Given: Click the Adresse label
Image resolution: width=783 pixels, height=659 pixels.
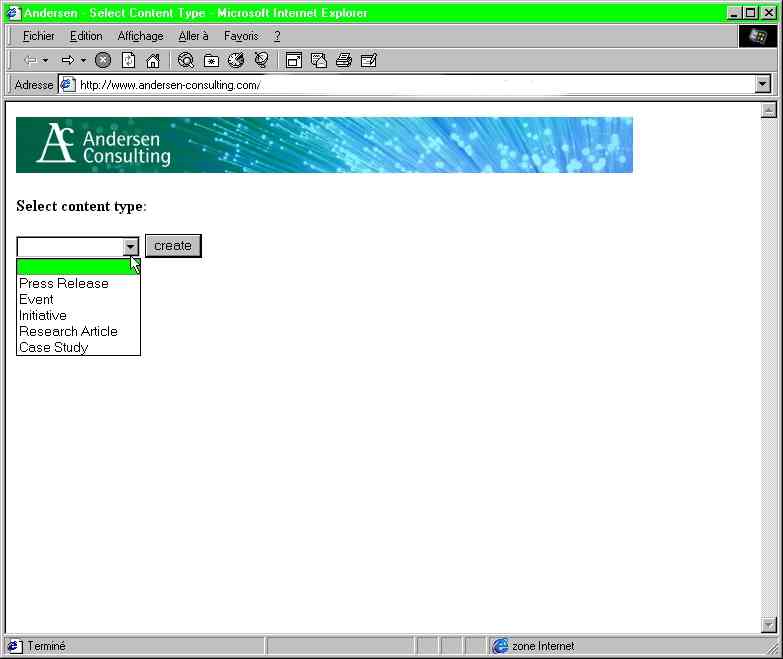Looking at the screenshot, I should point(34,84).
